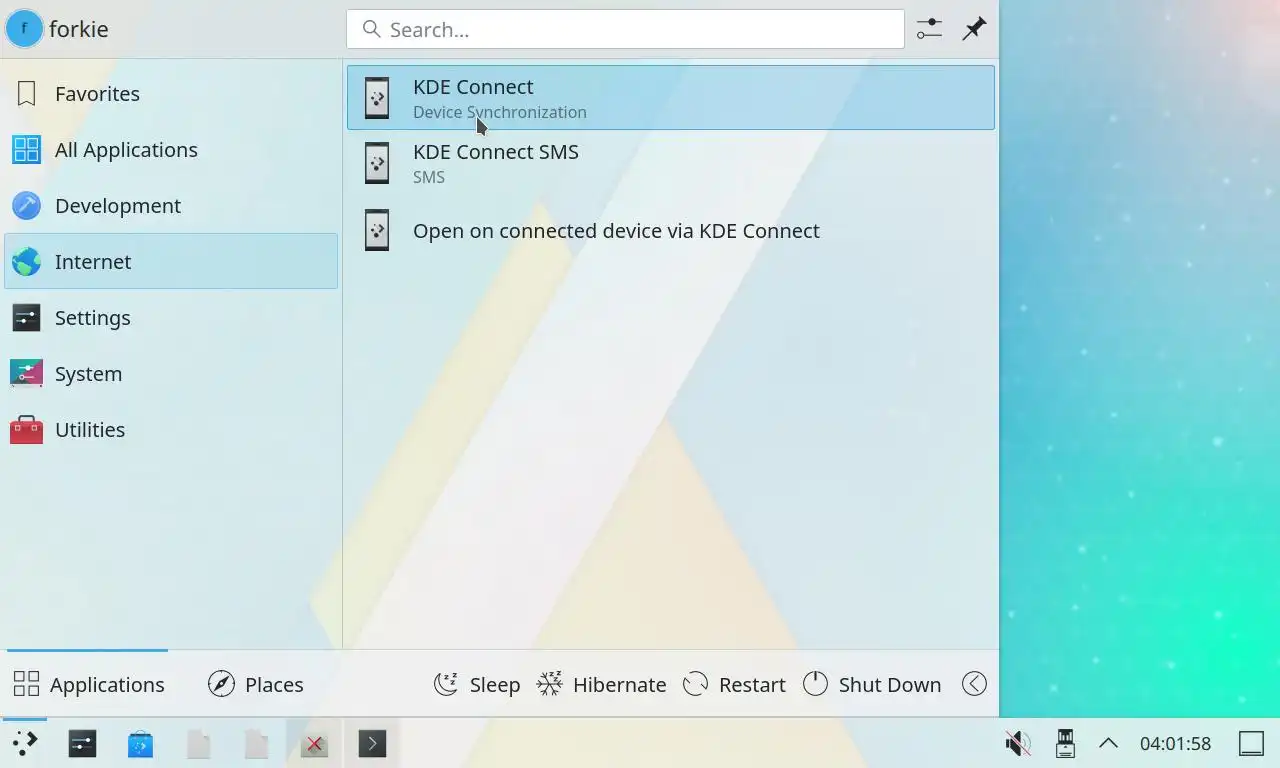Open the Development category
The image size is (1280, 768).
(171, 206)
